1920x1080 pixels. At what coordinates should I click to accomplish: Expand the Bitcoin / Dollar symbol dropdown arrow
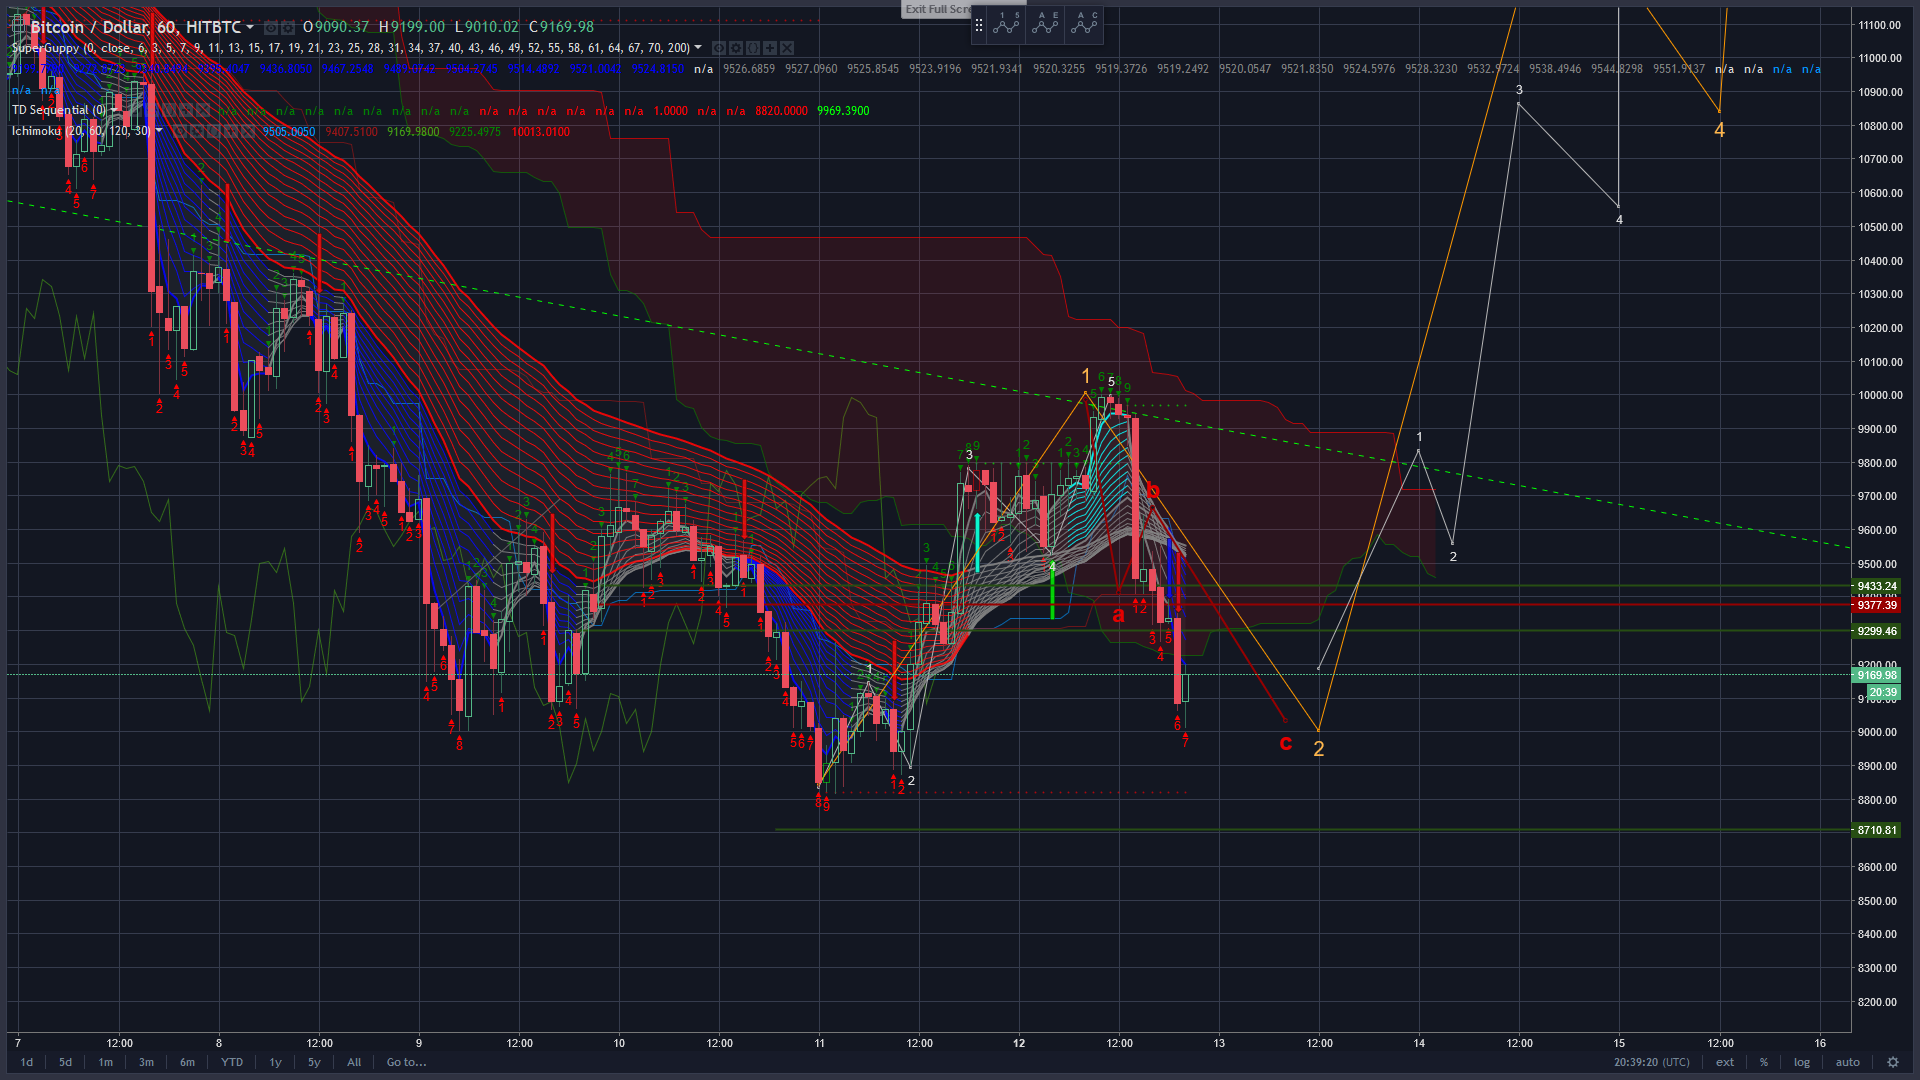pos(250,27)
